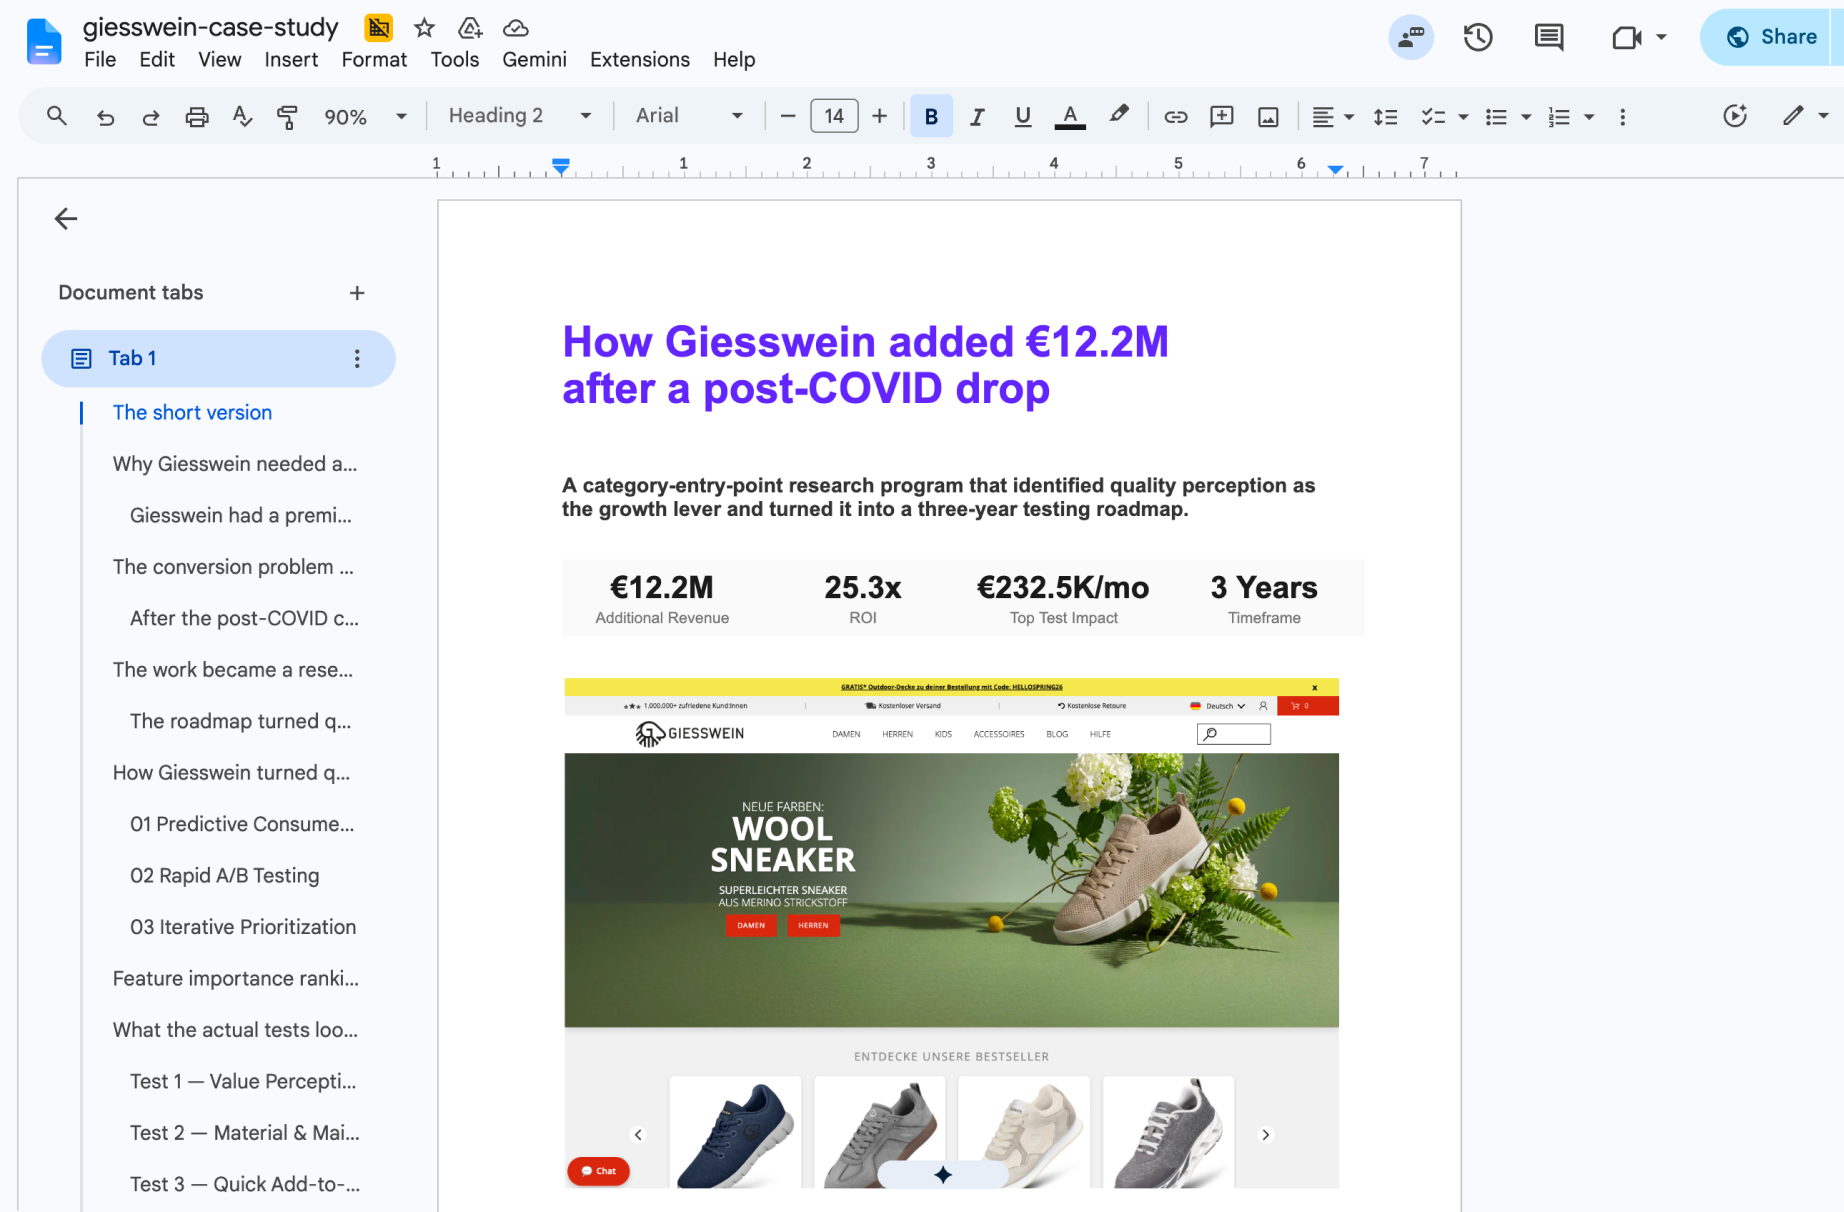The image size is (1844, 1212).
Task: Click the font size field
Action: 834,117
